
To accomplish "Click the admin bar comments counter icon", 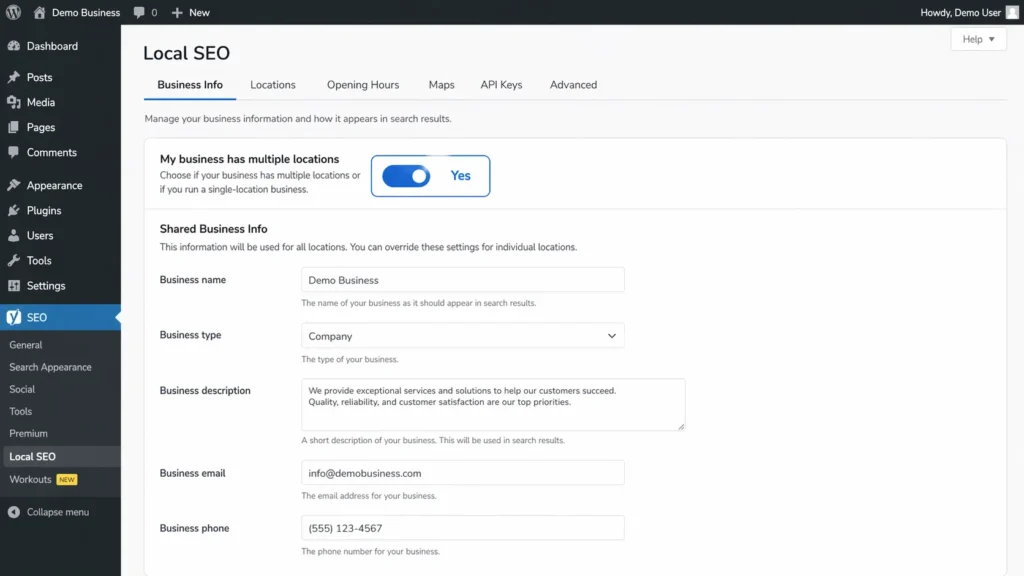I will pyautogui.click(x=140, y=12).
